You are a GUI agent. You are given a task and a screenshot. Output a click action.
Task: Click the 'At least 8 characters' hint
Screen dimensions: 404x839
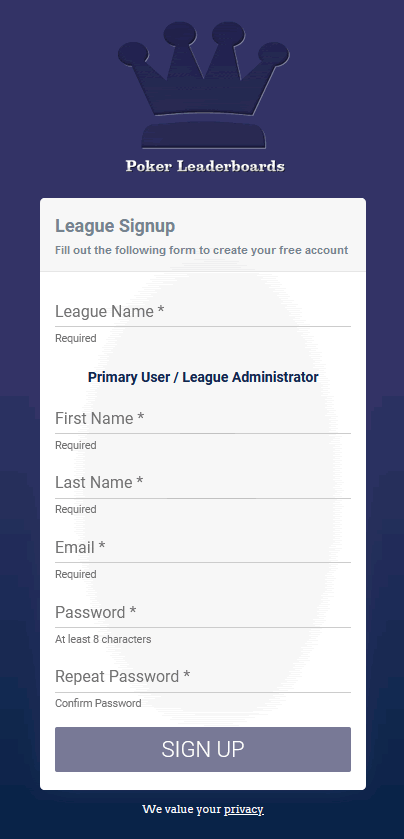[x=103, y=639]
